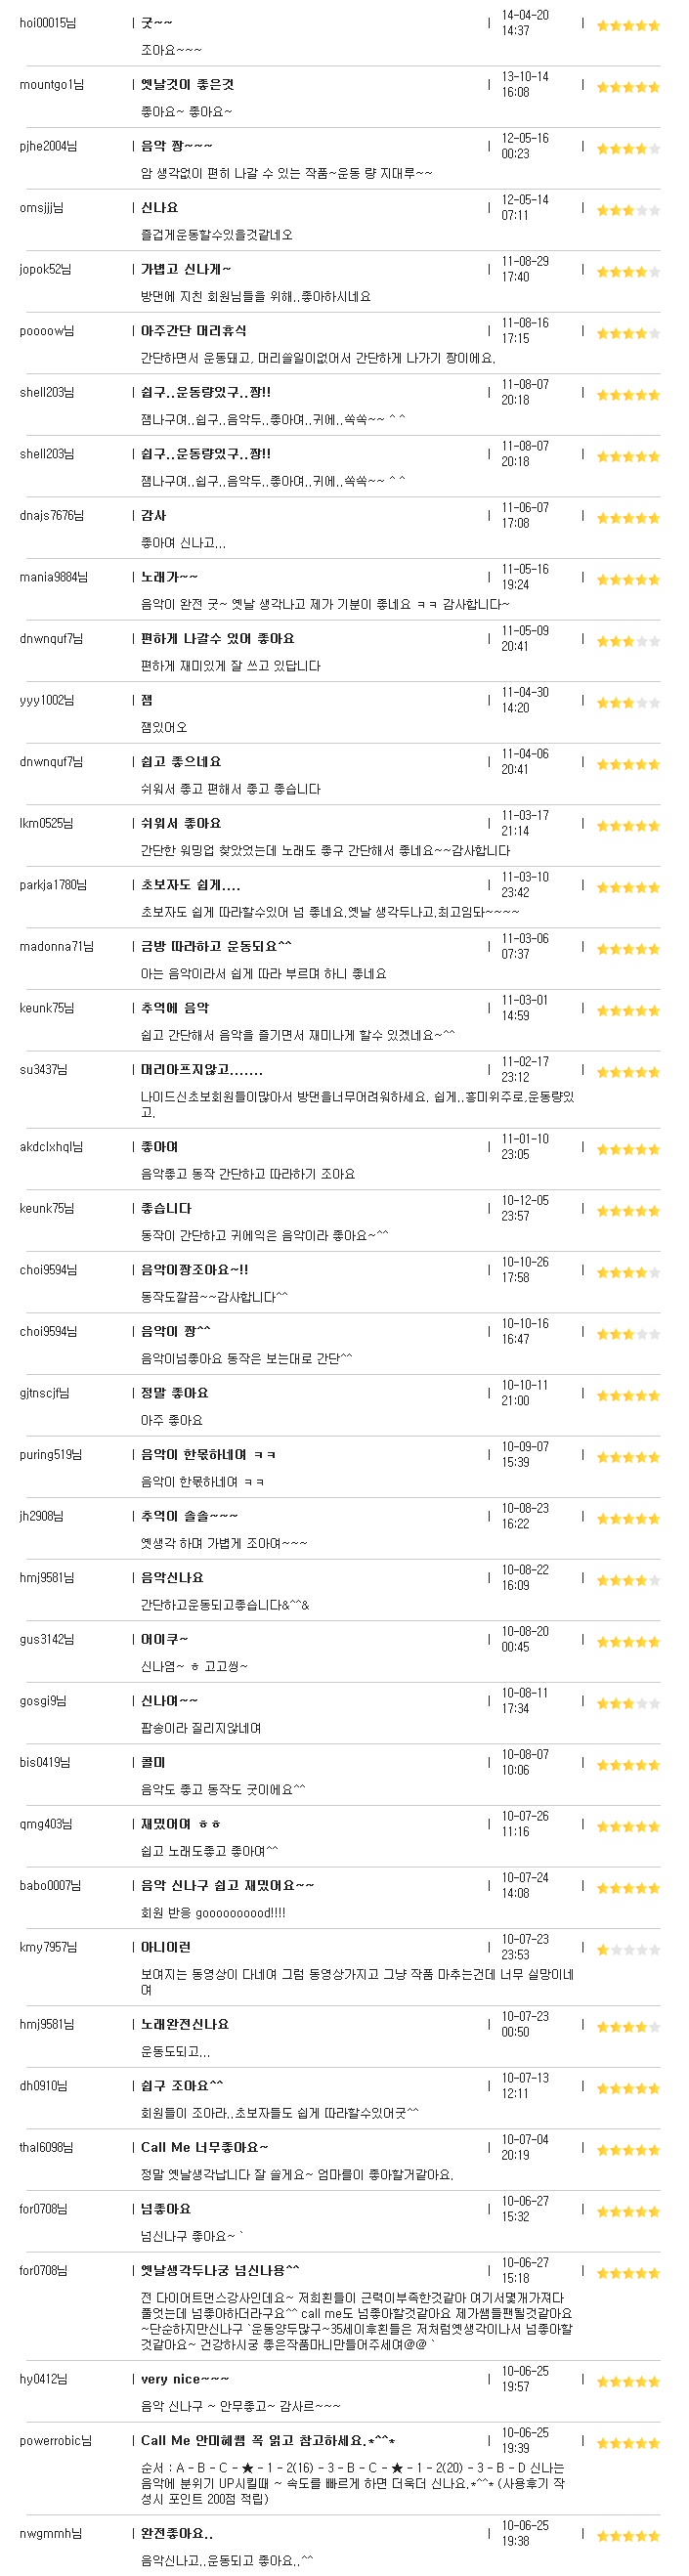Click the star rating on gosgi9's review
The height and width of the screenshot is (2576, 689).
pyautogui.click(x=628, y=1704)
